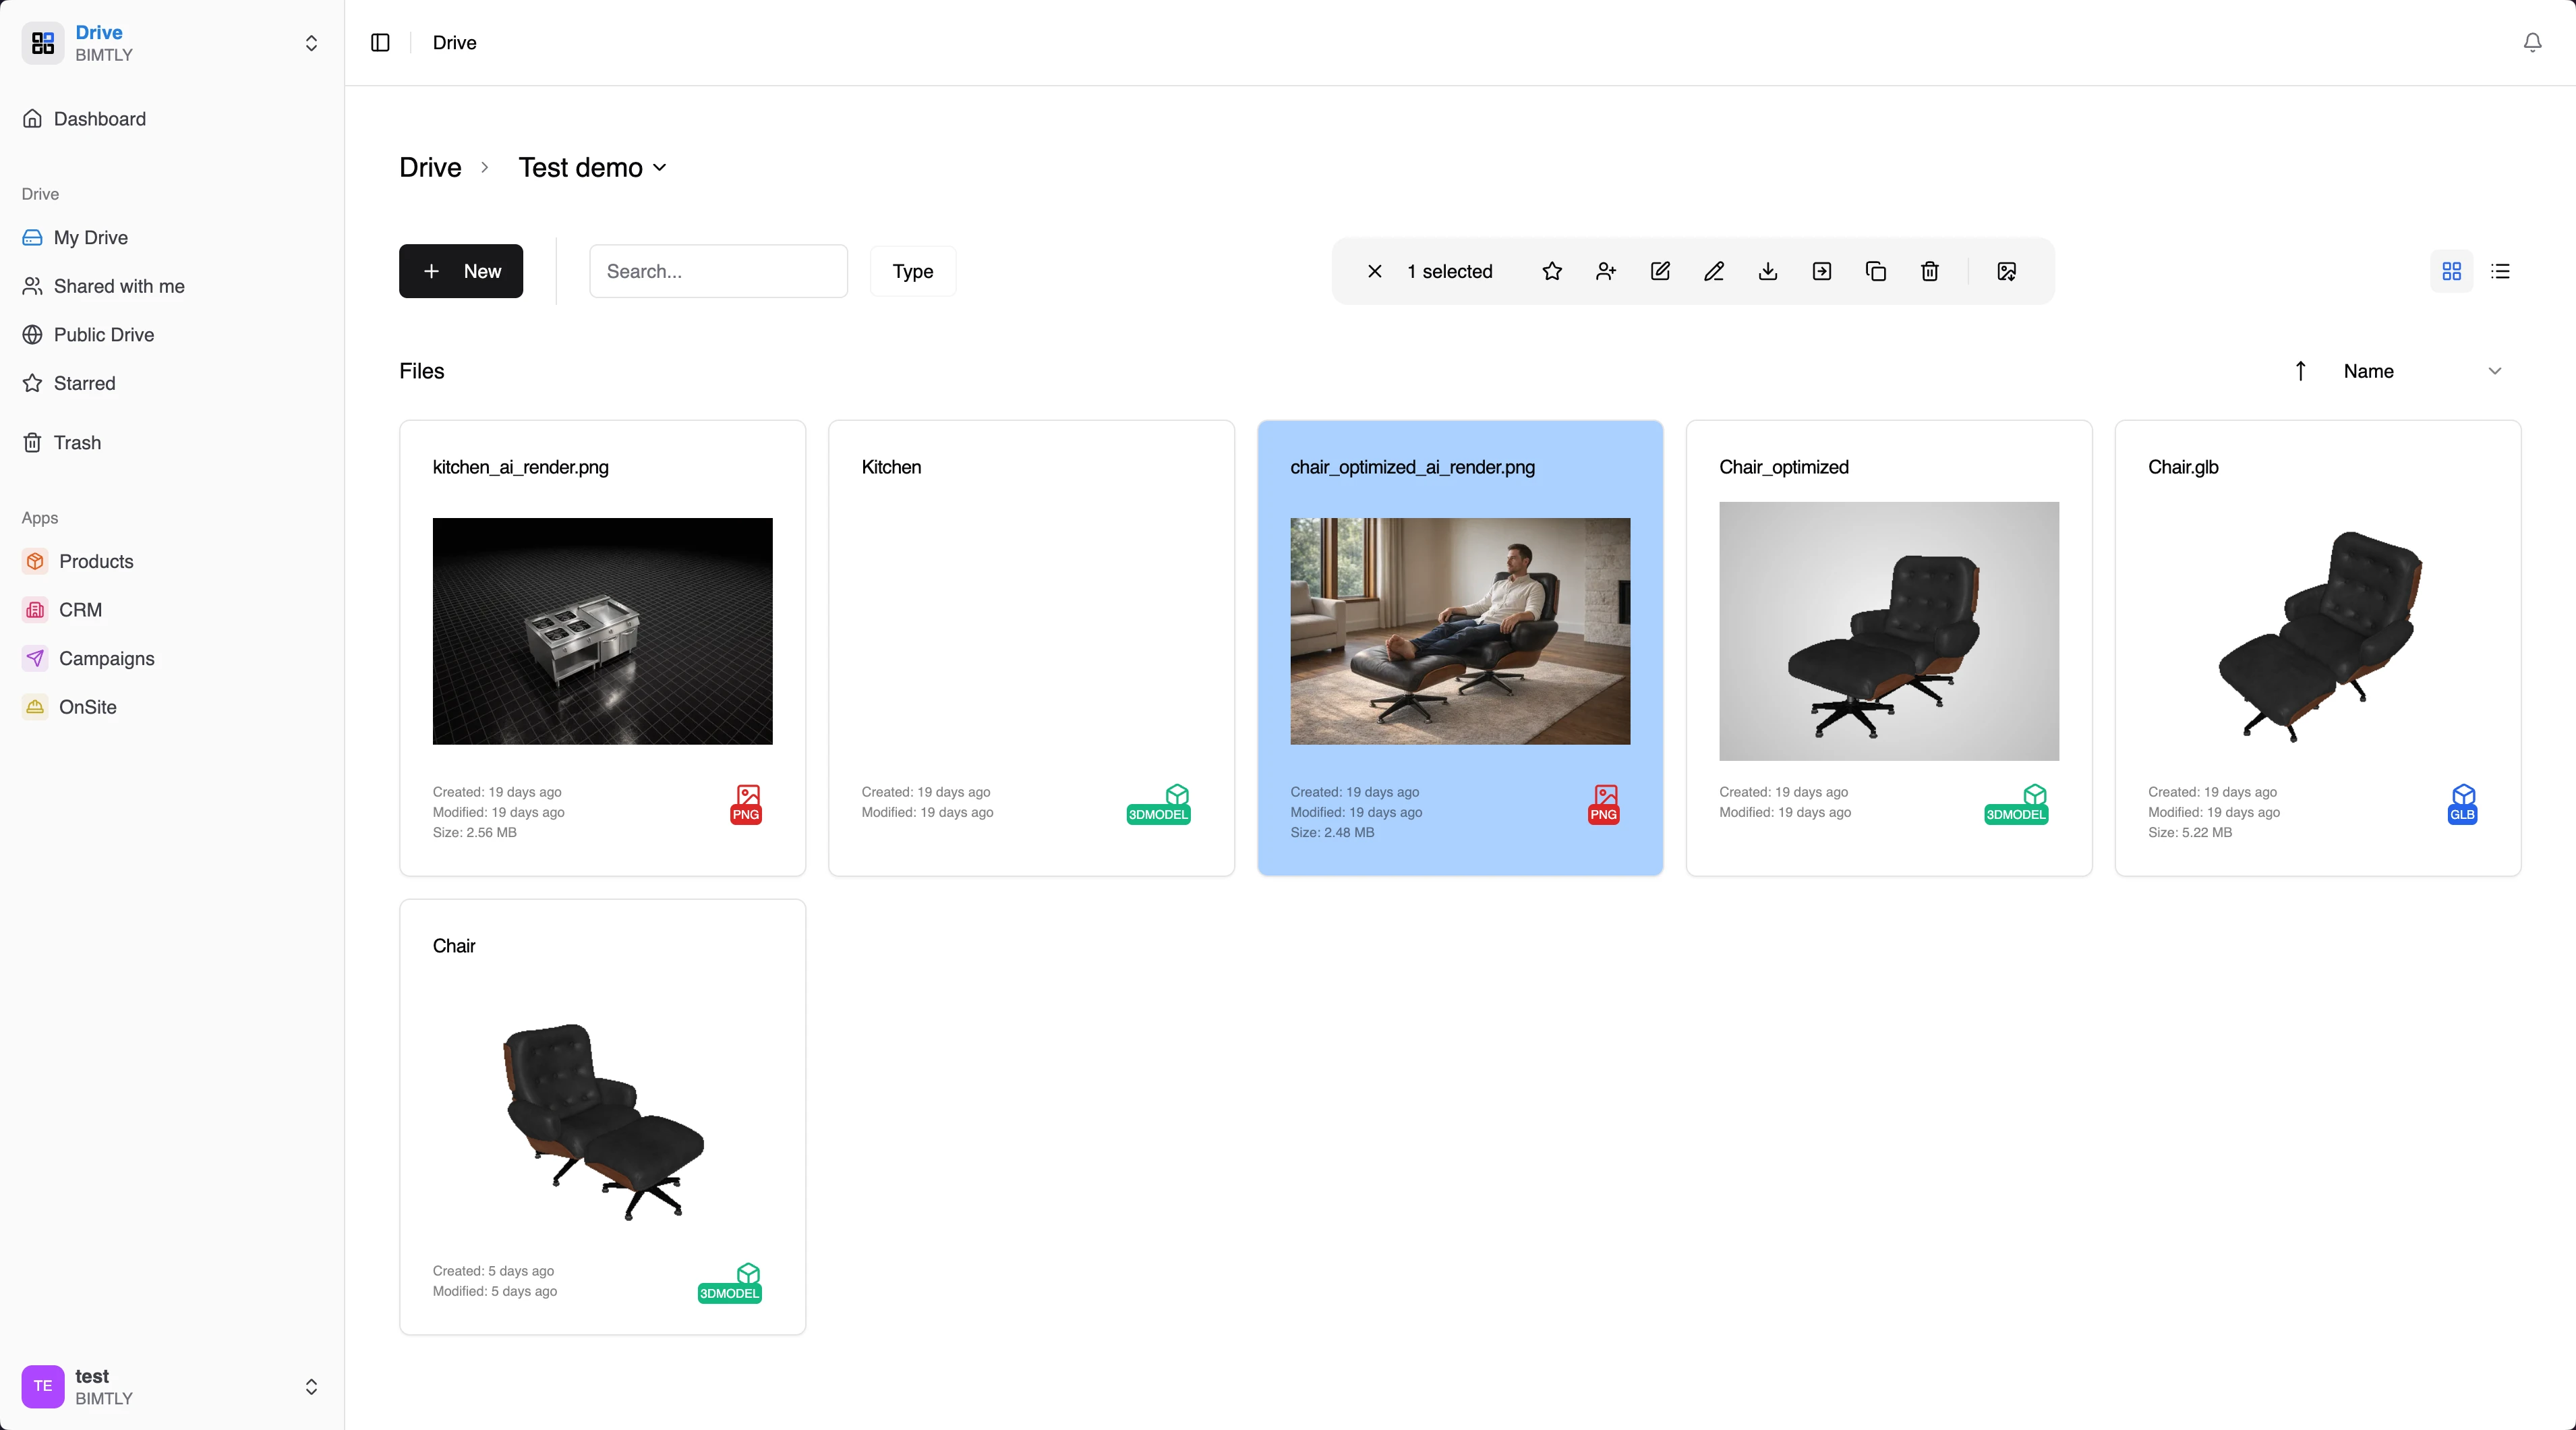
Task: Delete the selected file
Action: click(1930, 271)
